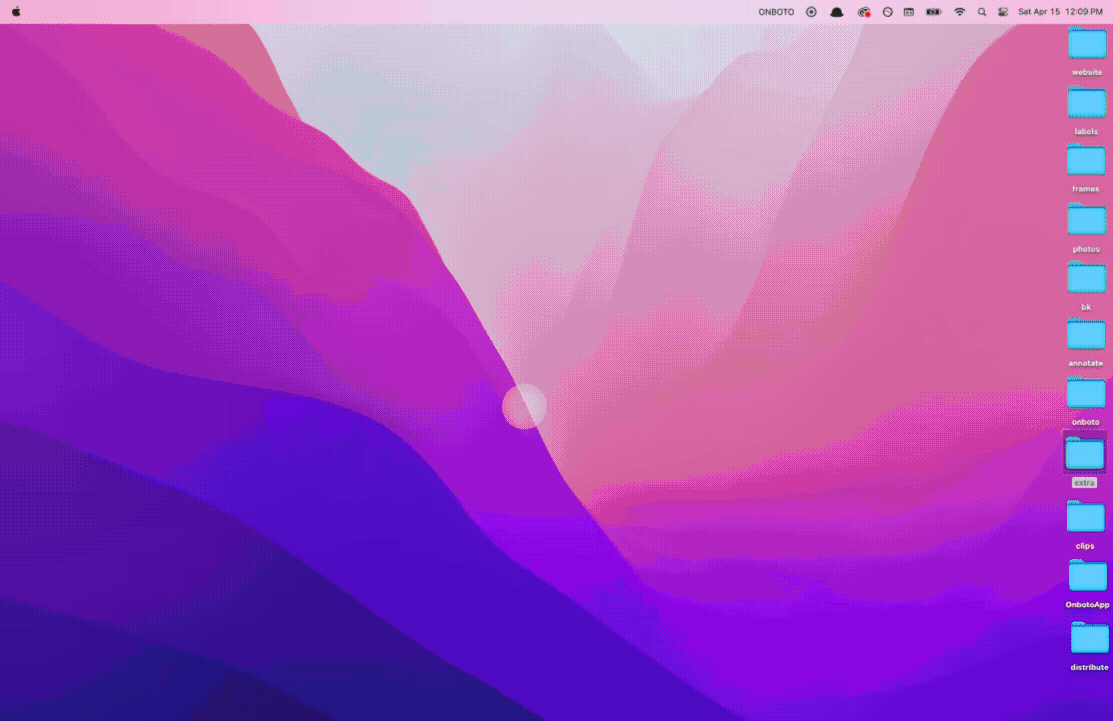Open Spotlight search magnifier

pyautogui.click(x=982, y=12)
